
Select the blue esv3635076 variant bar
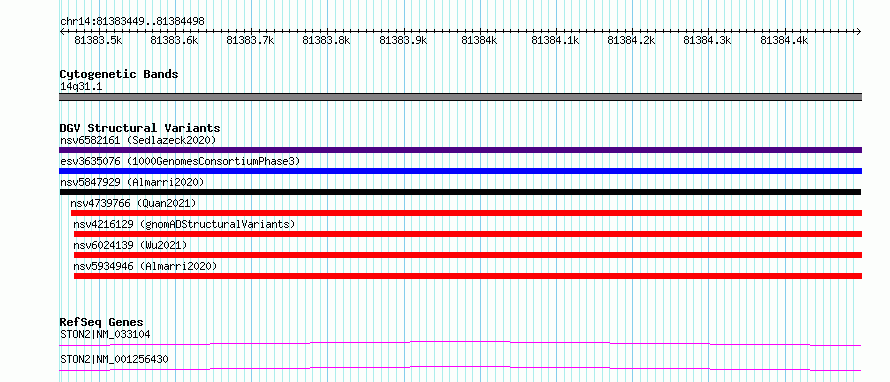460,171
